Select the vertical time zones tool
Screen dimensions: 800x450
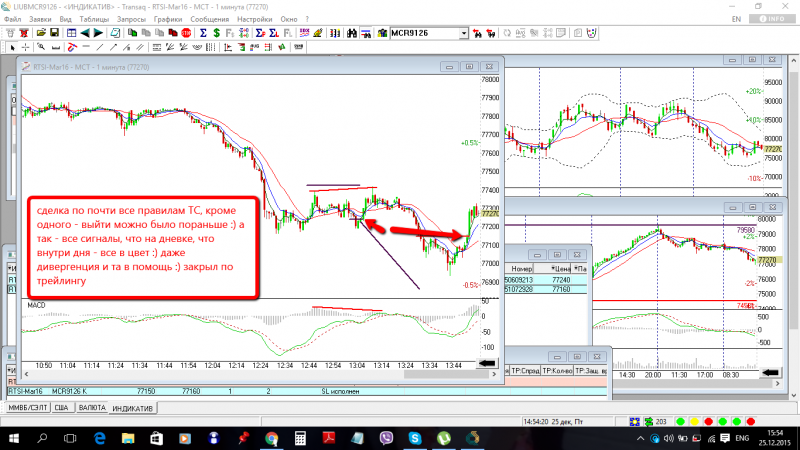(210, 47)
